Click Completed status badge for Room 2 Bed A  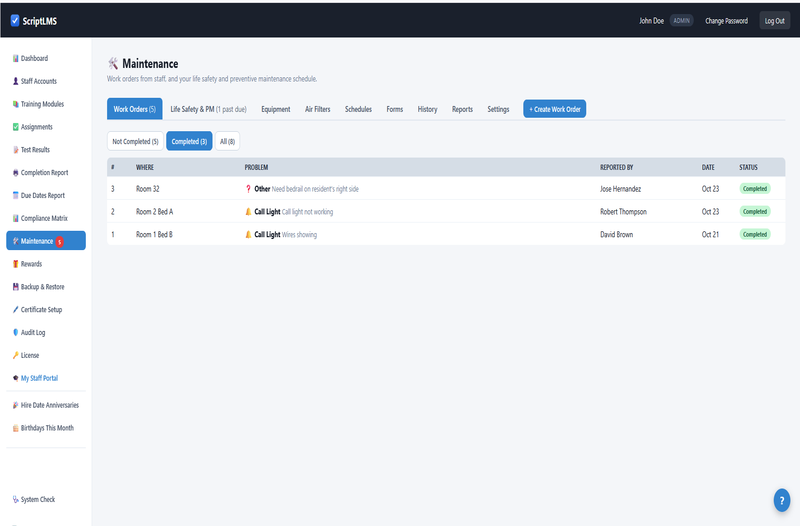[x=755, y=212]
